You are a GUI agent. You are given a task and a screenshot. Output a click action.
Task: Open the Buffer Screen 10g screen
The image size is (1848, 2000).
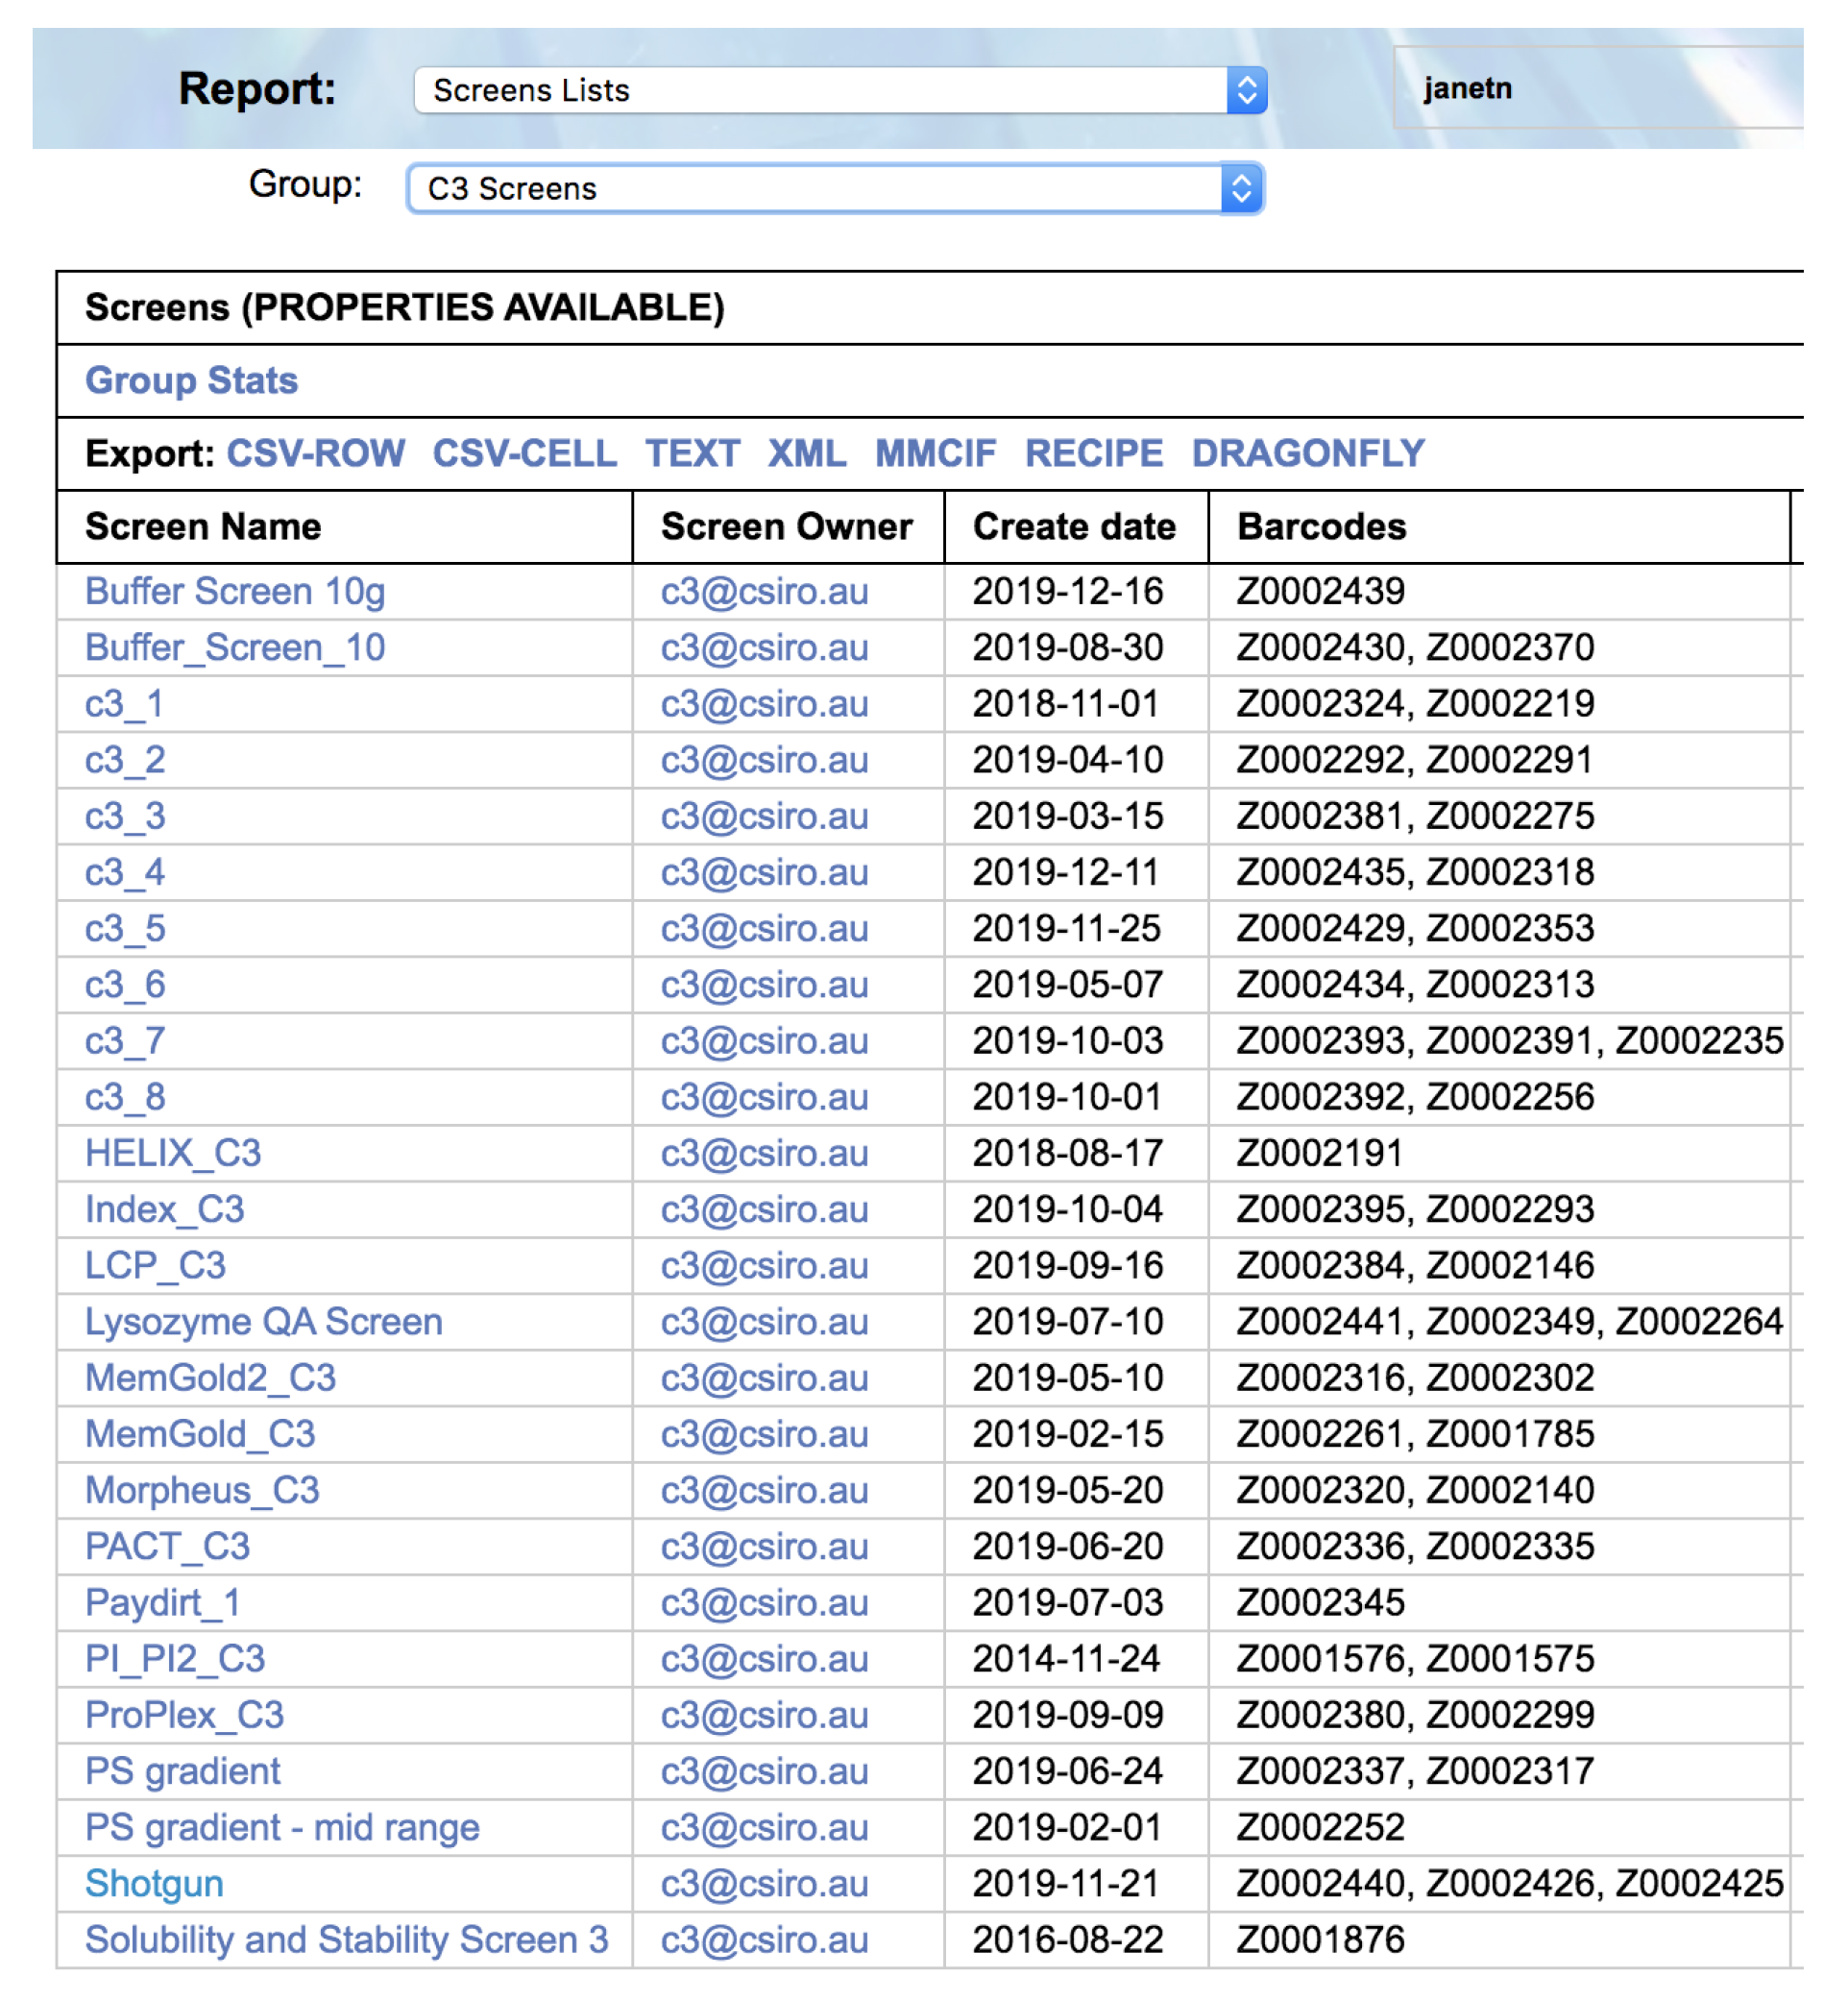[235, 592]
